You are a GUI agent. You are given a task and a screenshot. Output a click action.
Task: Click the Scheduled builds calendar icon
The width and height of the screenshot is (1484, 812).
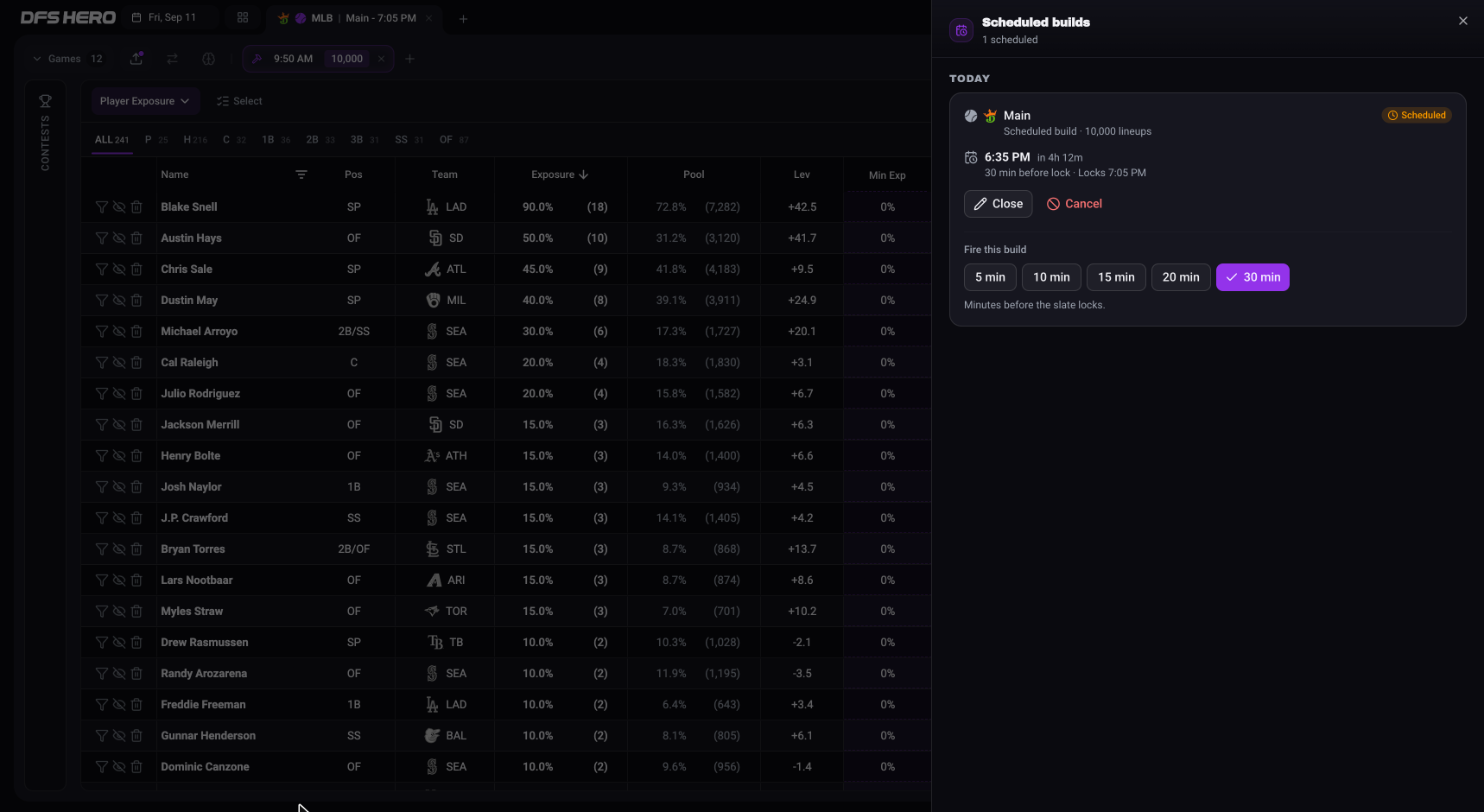pos(961,30)
